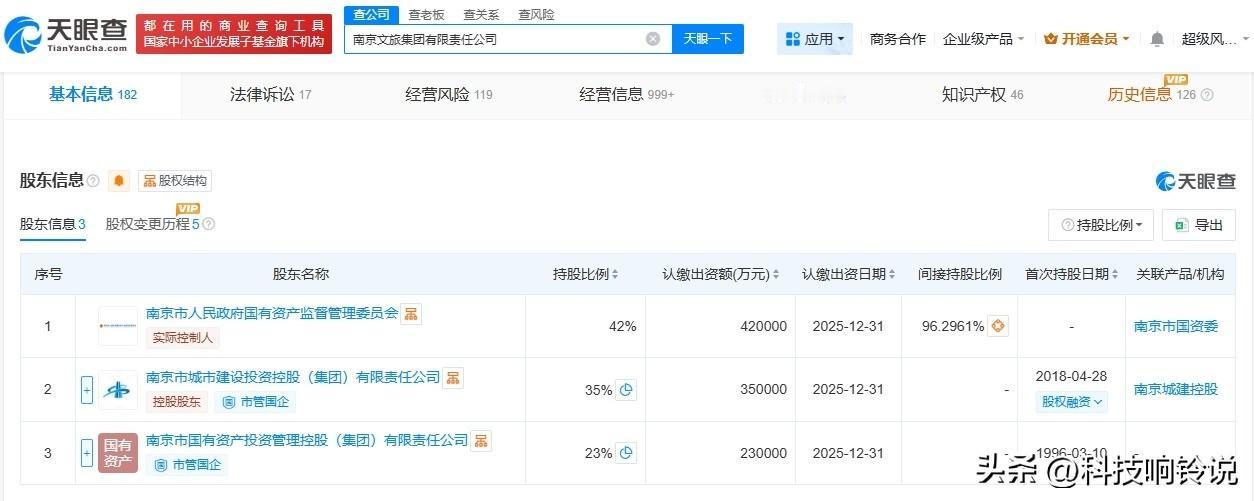This screenshot has height=501, width=1254.
Task: Click the 市管国企 tag in row 3
Action: (x=186, y=465)
